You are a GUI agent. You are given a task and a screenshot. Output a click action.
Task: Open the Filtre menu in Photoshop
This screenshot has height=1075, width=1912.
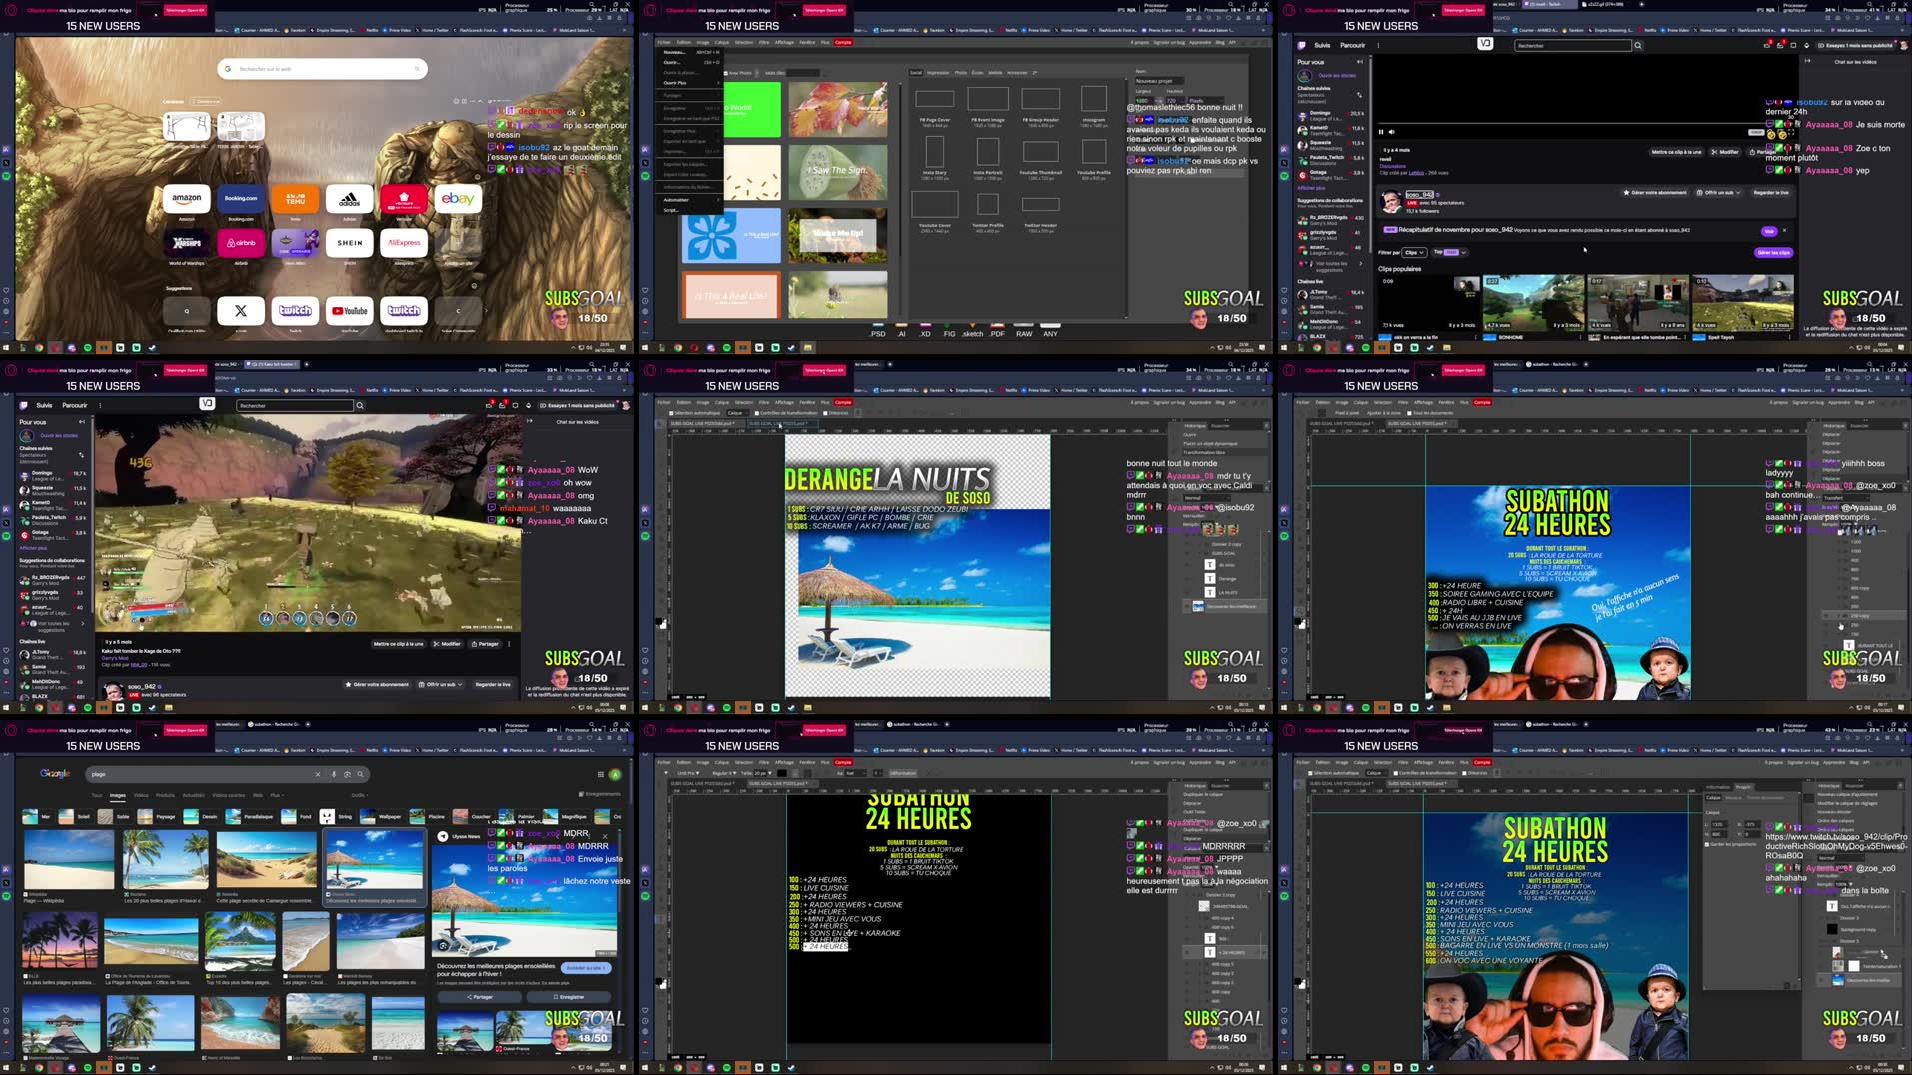pyautogui.click(x=763, y=402)
